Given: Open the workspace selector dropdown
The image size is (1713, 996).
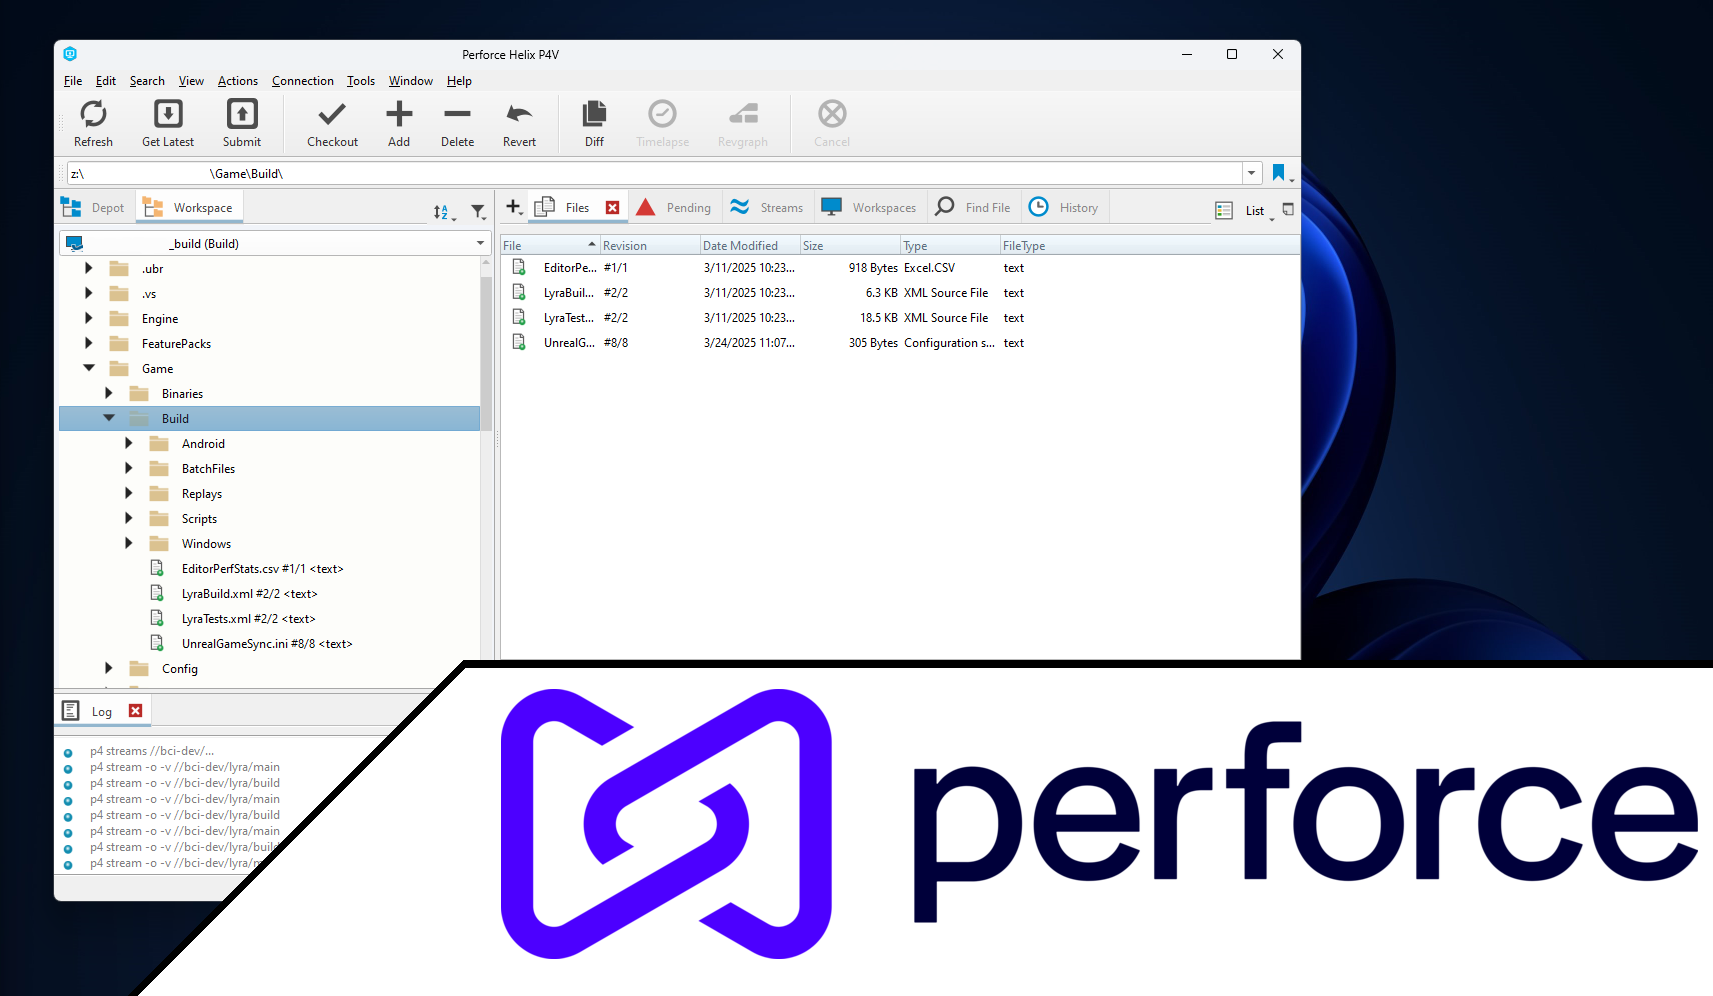Looking at the screenshot, I should [x=480, y=243].
